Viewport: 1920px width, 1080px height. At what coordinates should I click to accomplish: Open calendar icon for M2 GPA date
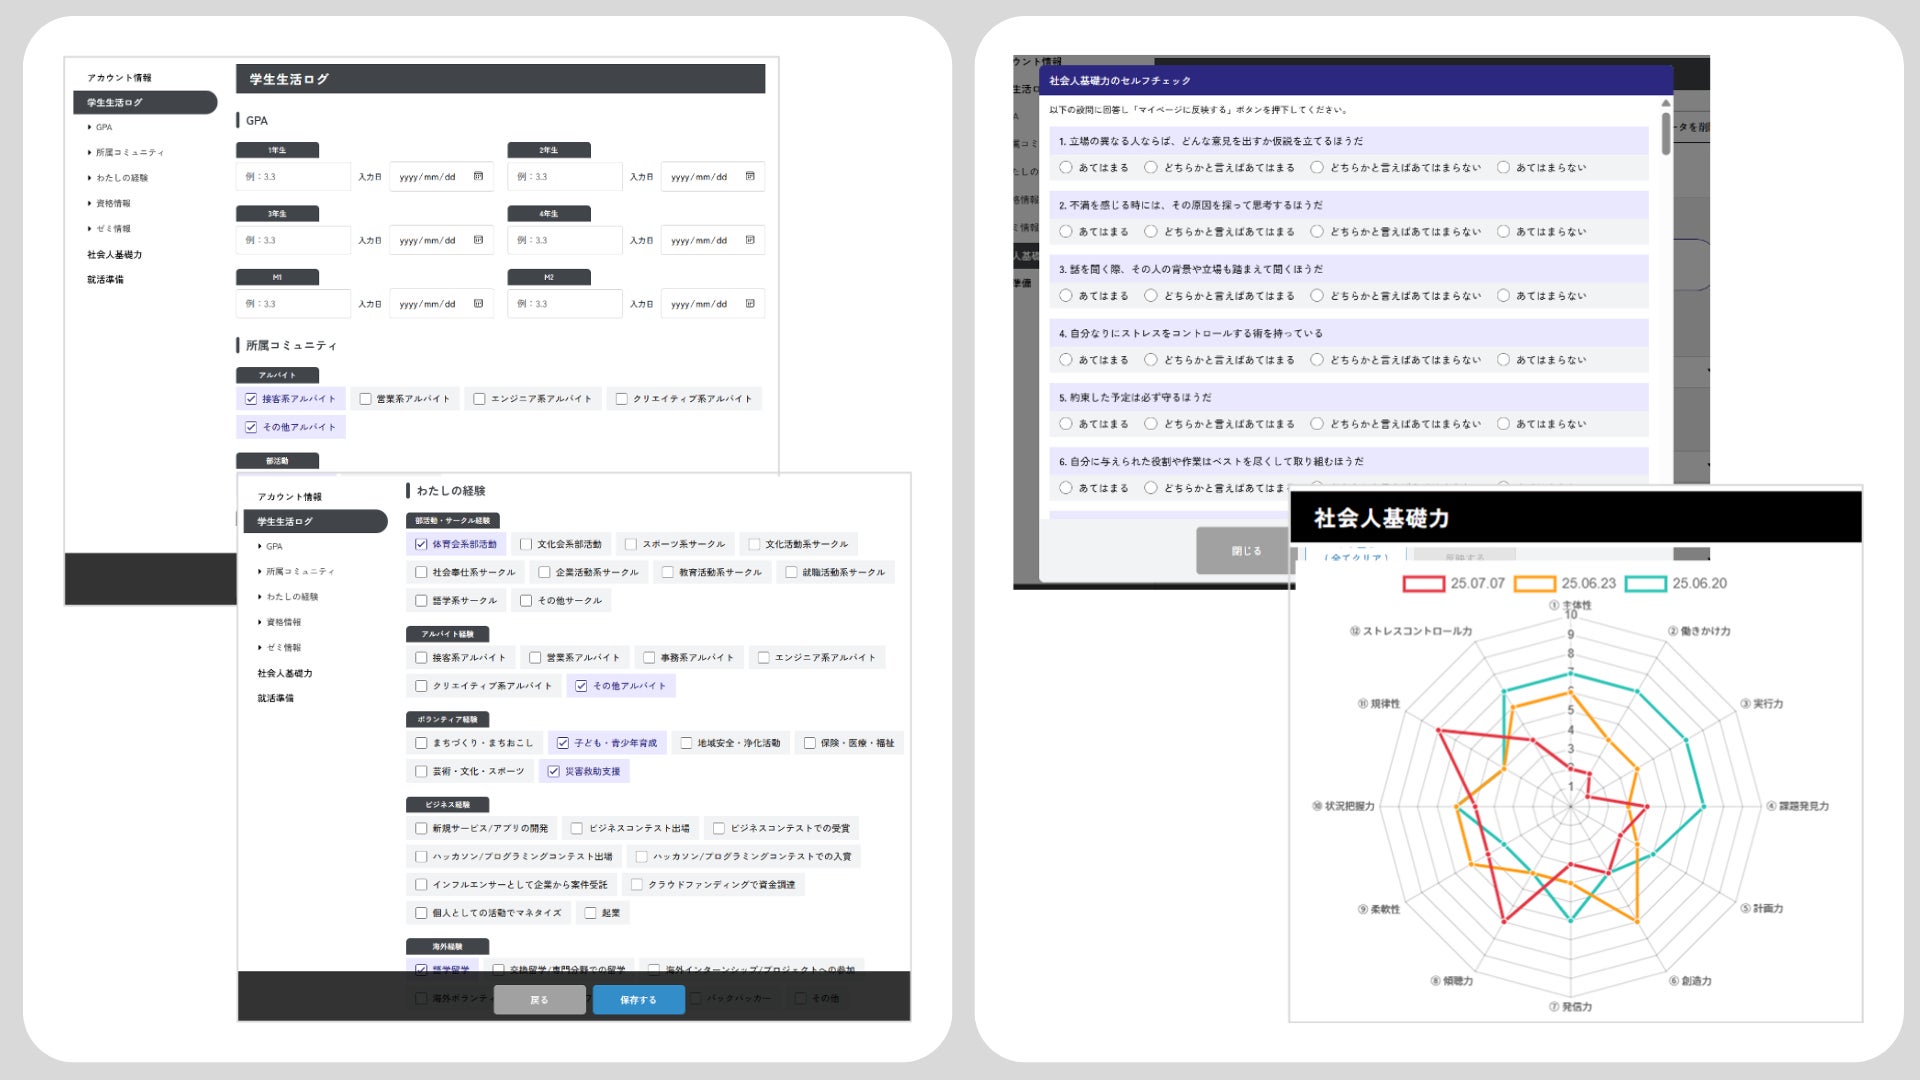[750, 303]
